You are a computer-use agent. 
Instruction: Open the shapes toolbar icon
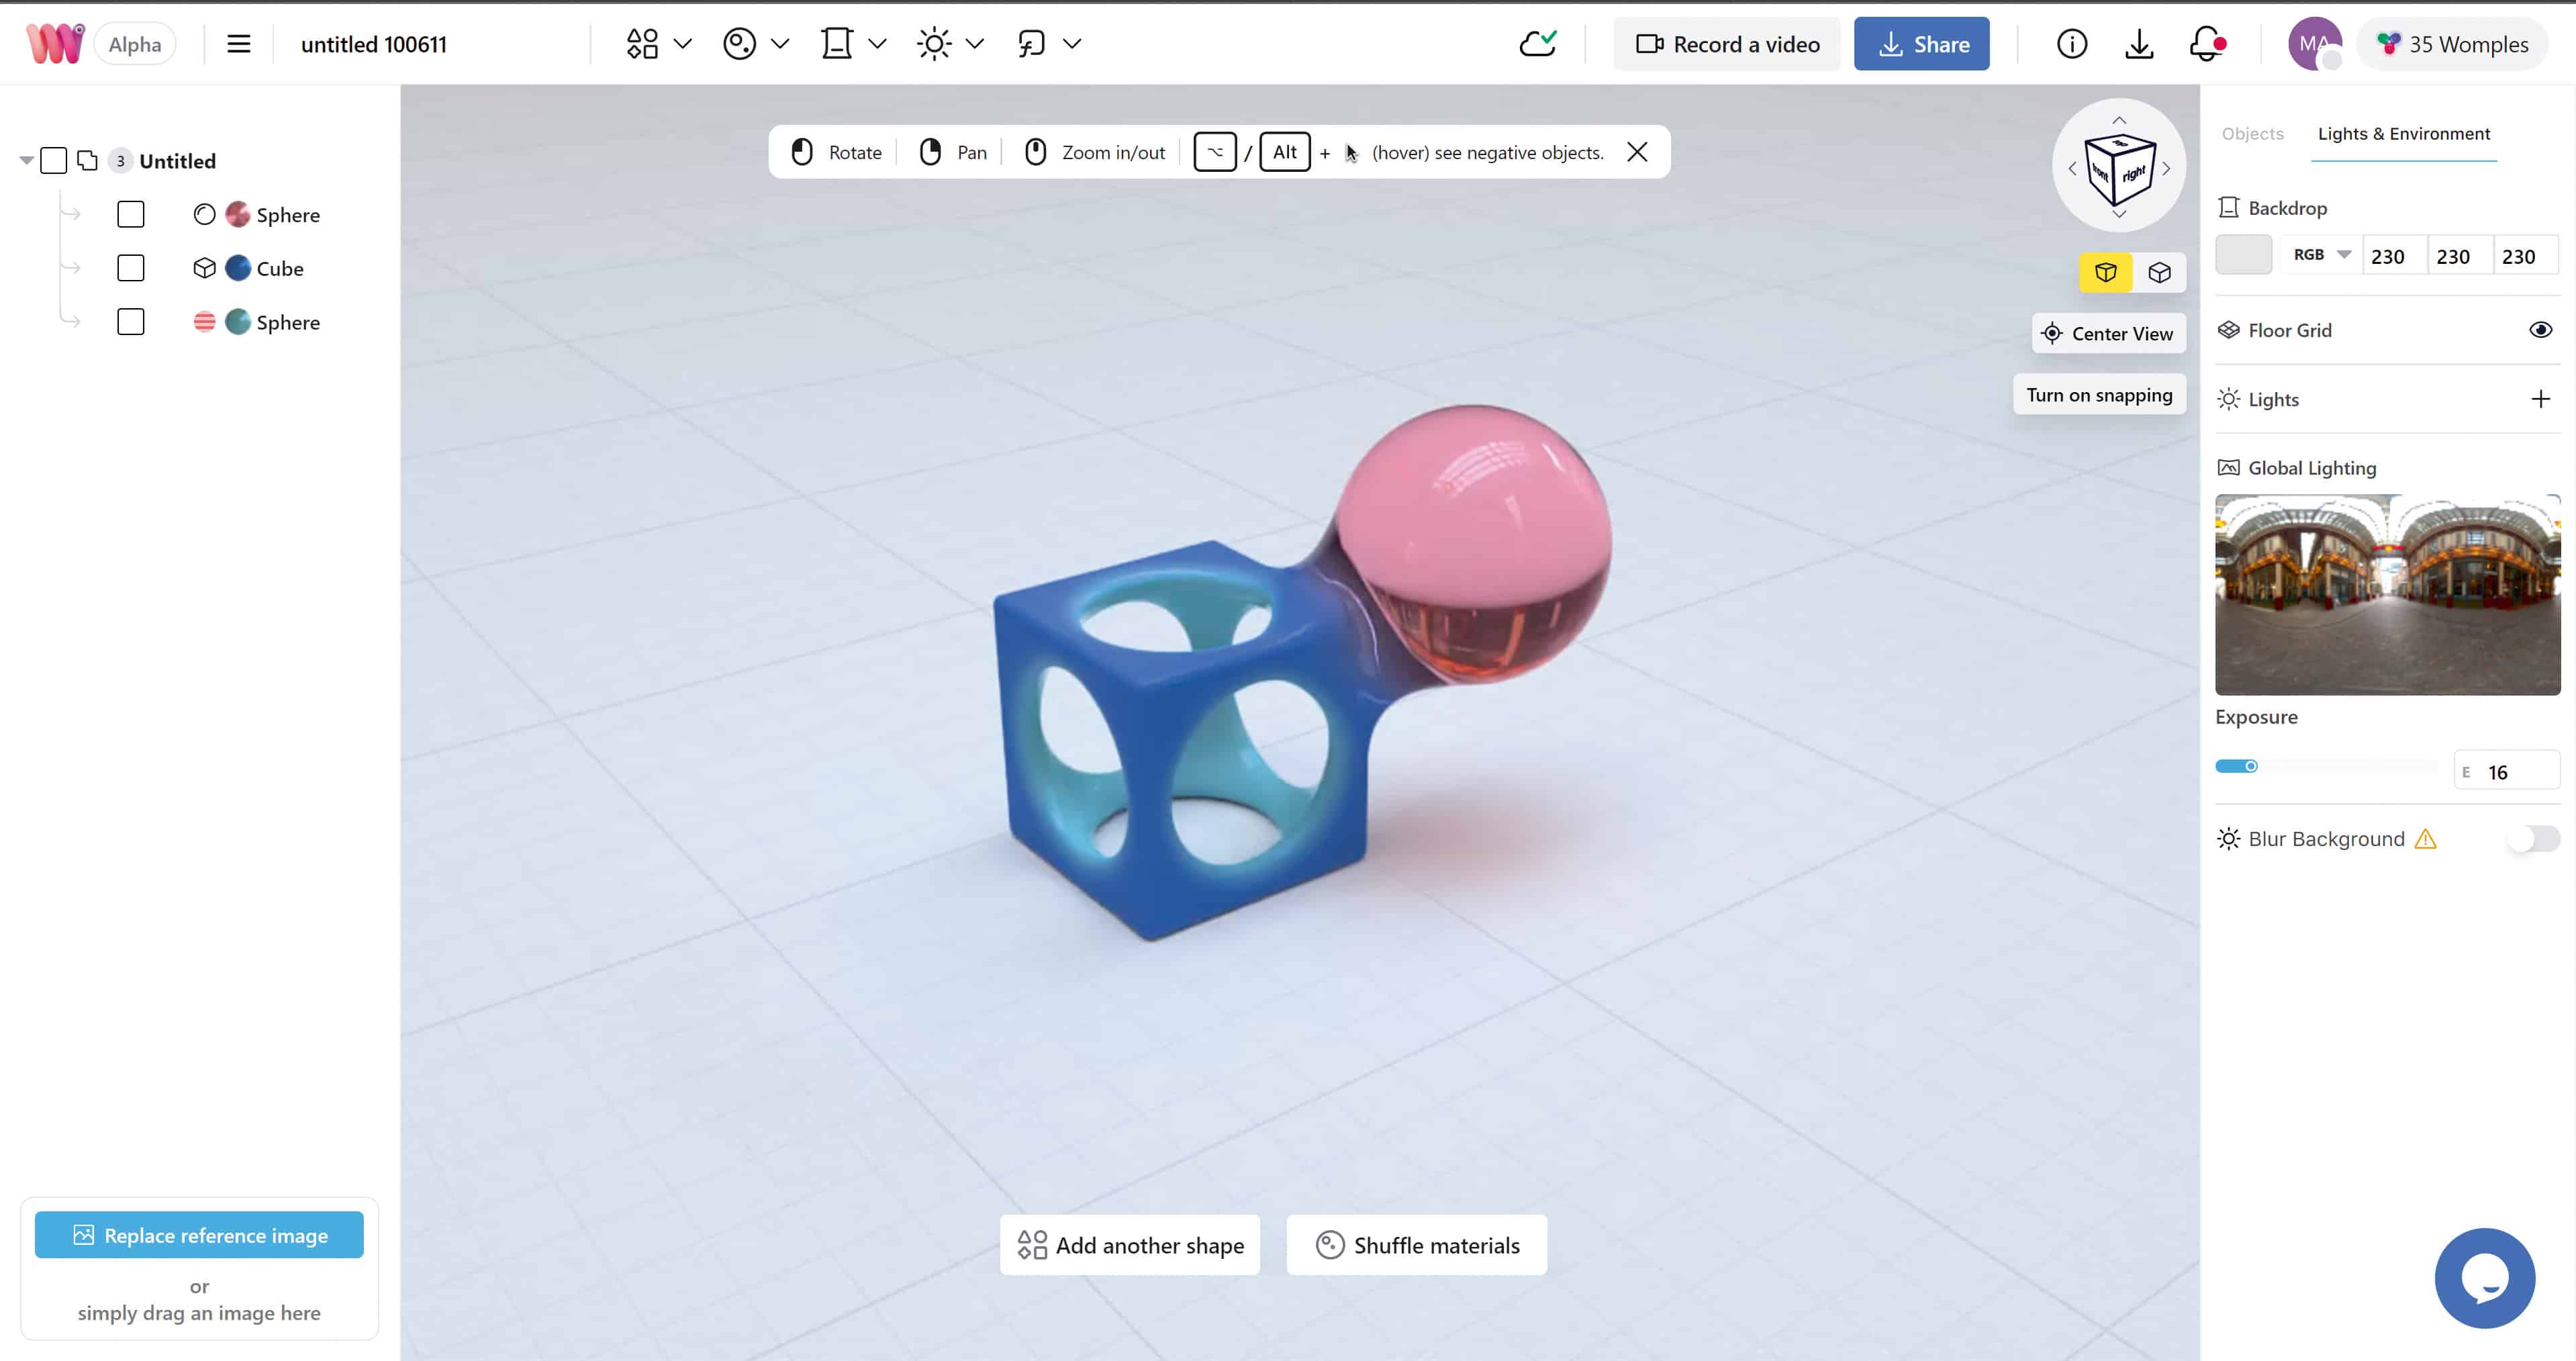pyautogui.click(x=642, y=44)
